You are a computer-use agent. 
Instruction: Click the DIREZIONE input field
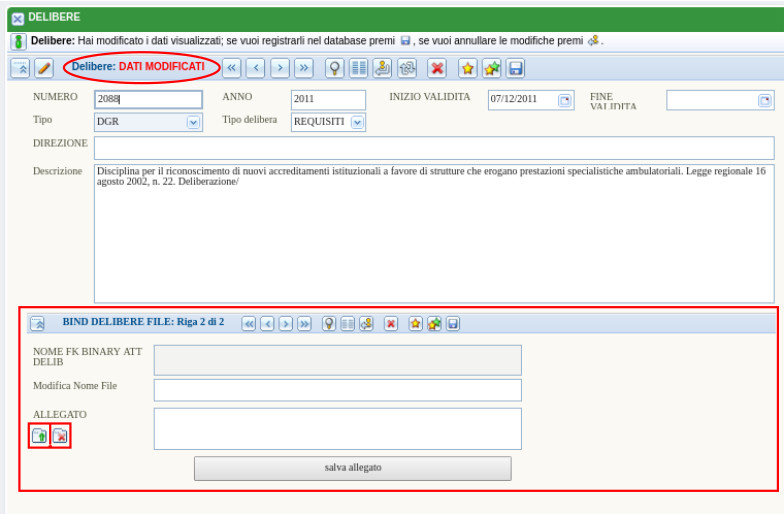point(433,148)
